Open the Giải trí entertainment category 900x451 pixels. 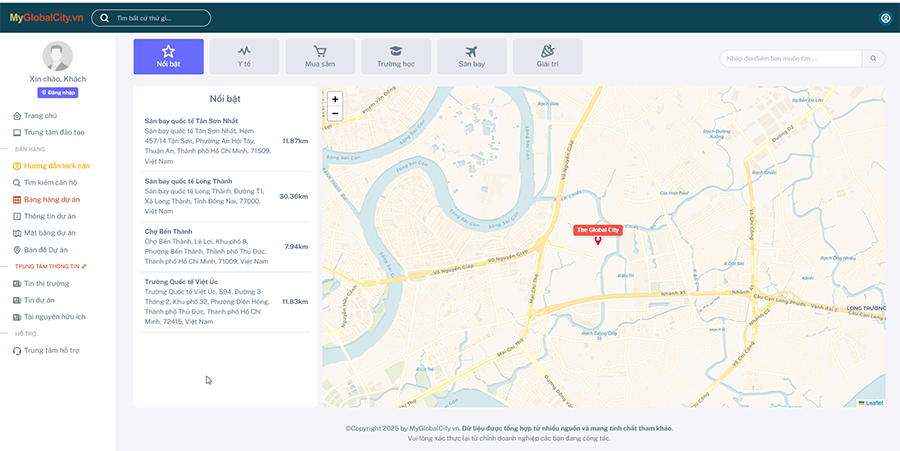click(x=547, y=56)
